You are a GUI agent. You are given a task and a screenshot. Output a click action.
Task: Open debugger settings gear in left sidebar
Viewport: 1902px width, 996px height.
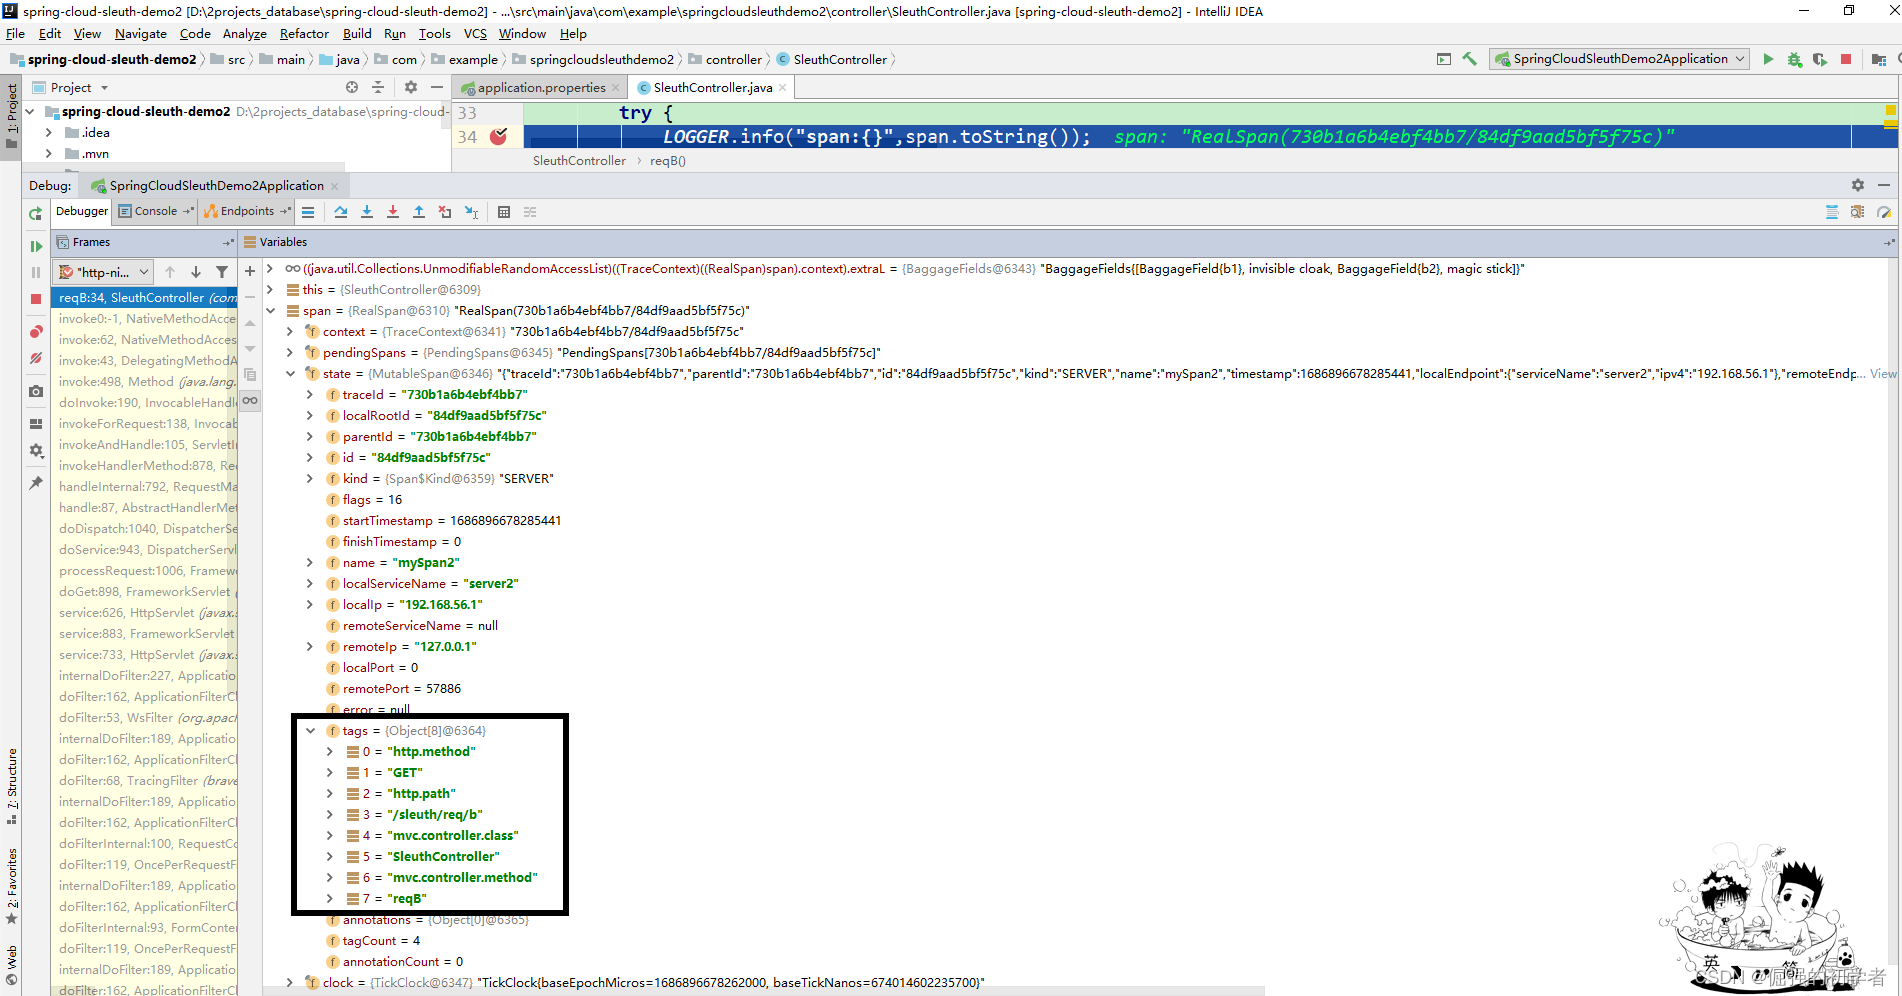point(36,451)
